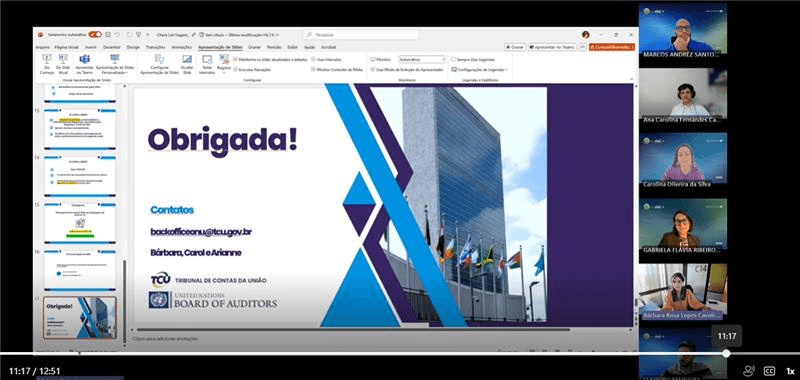Switch to Página Inicial tab
The image size is (800, 380).
click(66, 47)
